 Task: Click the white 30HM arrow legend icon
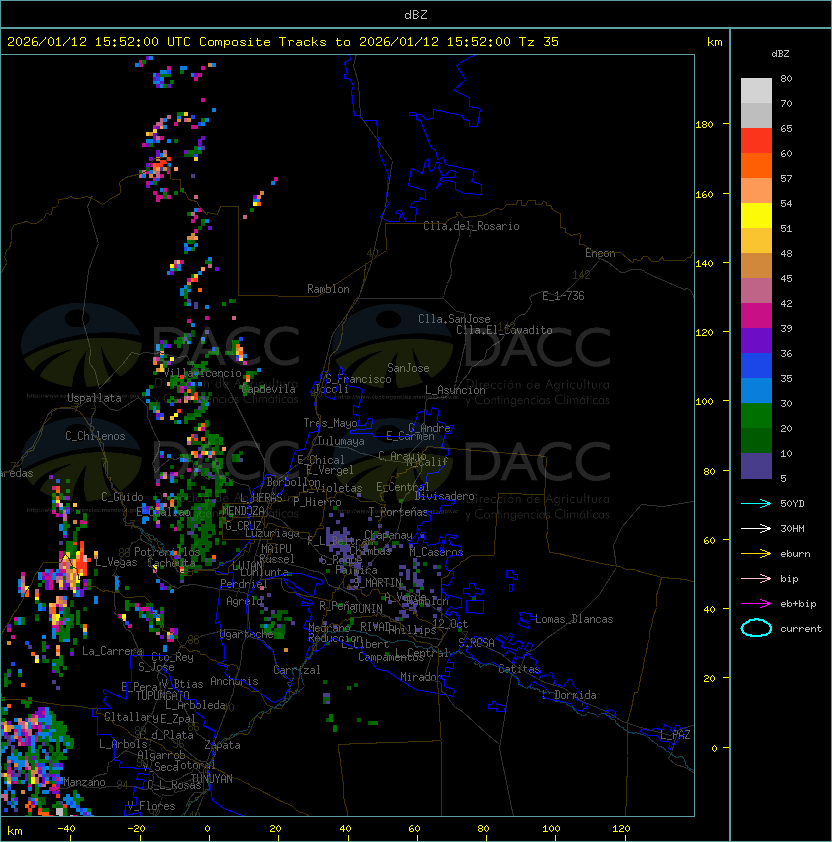756,529
